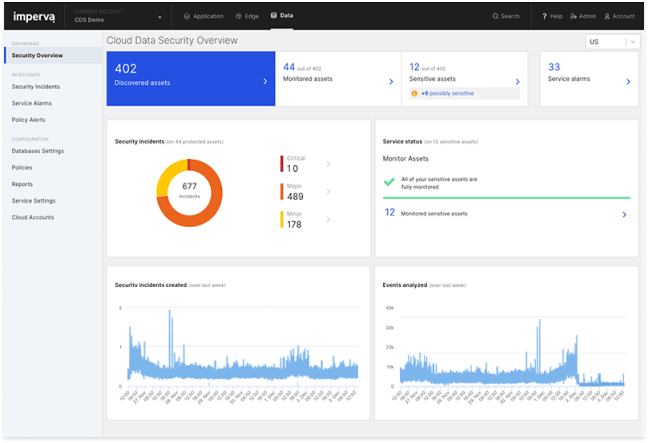Open Databases Settings in the sidebar
648x443 pixels.
[38, 151]
